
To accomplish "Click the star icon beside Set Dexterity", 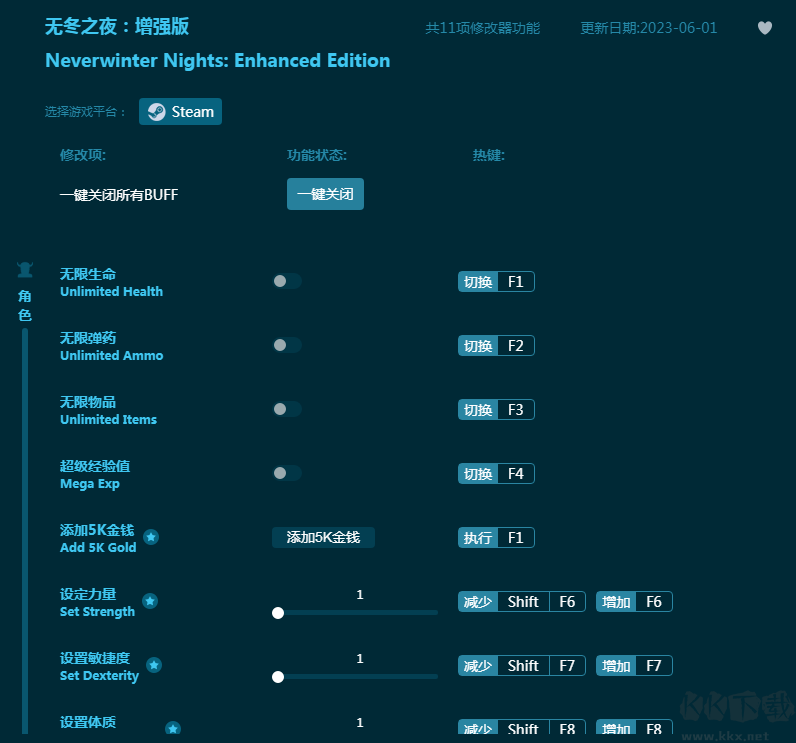I will pos(154,665).
